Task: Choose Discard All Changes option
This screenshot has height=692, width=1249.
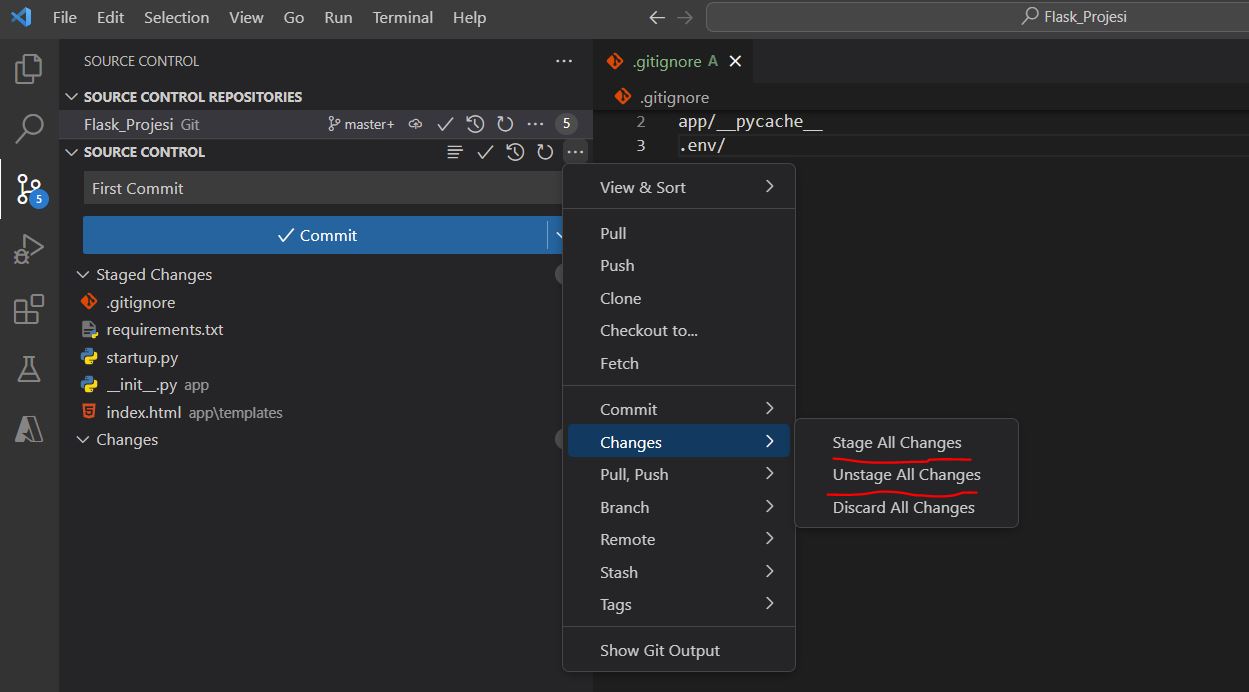Action: (x=903, y=508)
